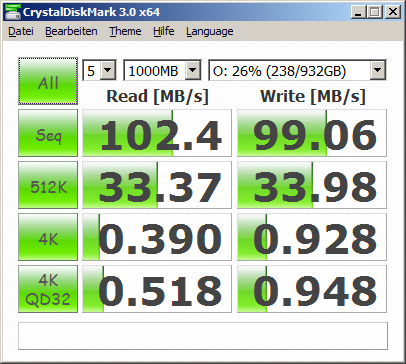The height and width of the screenshot is (364, 406).
Task: Expand the 1000MB test size dropdown
Action: [x=193, y=70]
